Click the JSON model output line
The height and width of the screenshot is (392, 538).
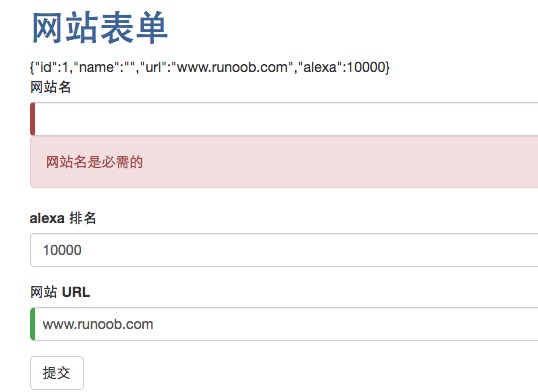click(x=210, y=67)
